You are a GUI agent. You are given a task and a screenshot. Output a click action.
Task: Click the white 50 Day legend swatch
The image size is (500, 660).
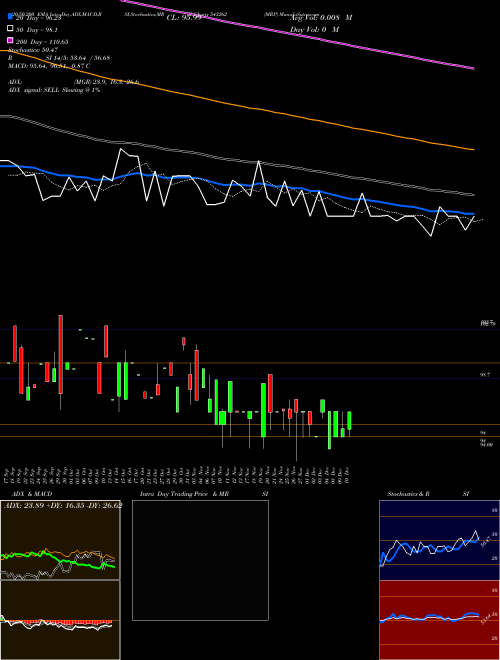click(x=11, y=29)
